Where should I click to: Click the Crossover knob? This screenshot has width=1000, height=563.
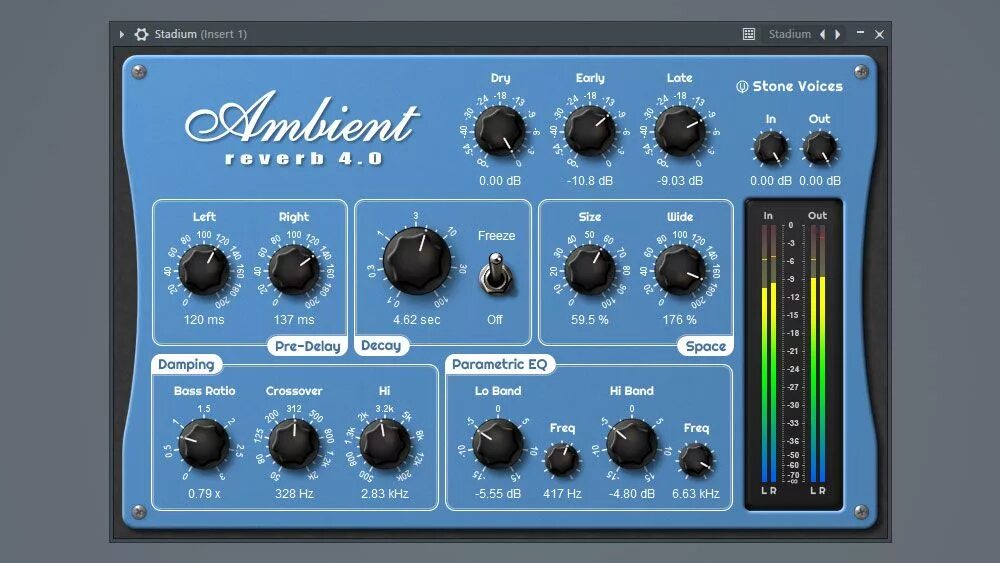(293, 444)
